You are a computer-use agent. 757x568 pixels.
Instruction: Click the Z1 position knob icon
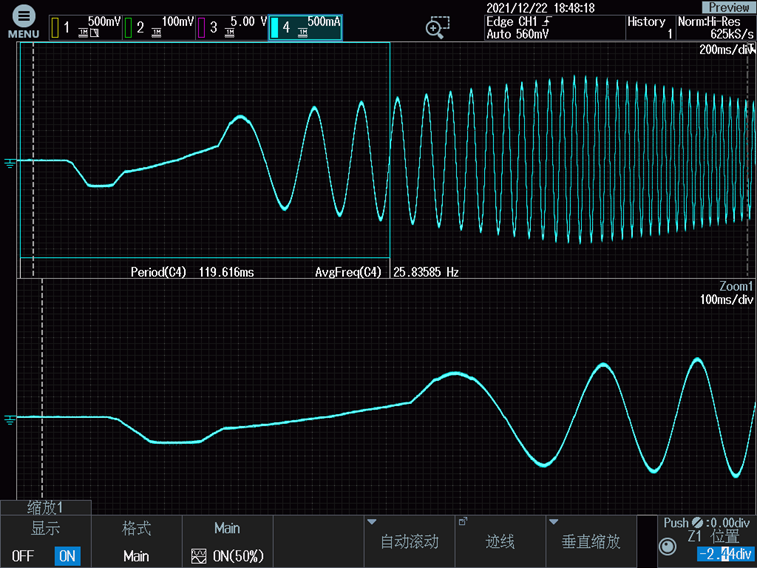pyautogui.click(x=668, y=547)
